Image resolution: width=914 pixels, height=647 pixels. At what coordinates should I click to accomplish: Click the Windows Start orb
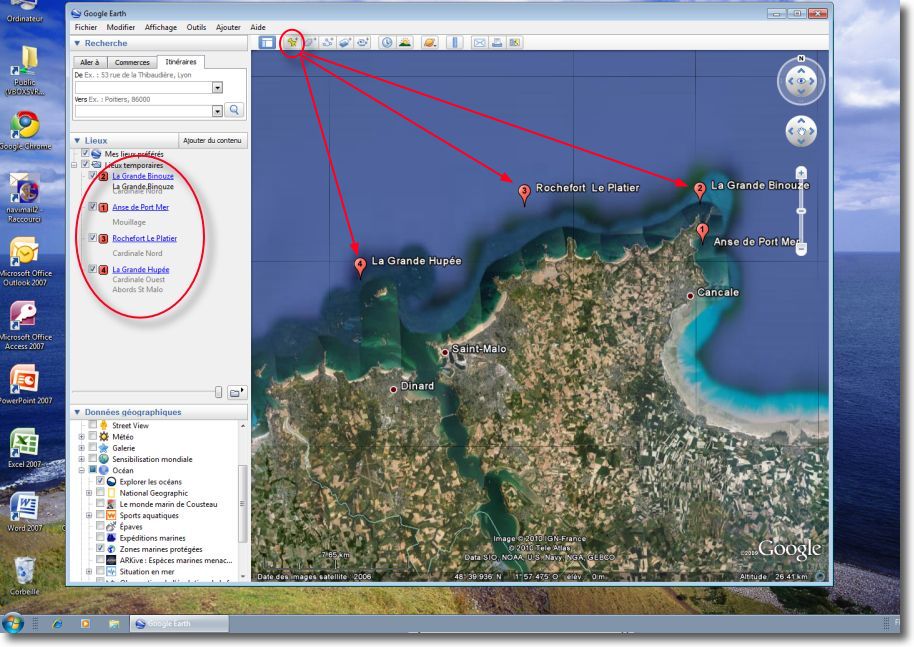pyautogui.click(x=13, y=623)
